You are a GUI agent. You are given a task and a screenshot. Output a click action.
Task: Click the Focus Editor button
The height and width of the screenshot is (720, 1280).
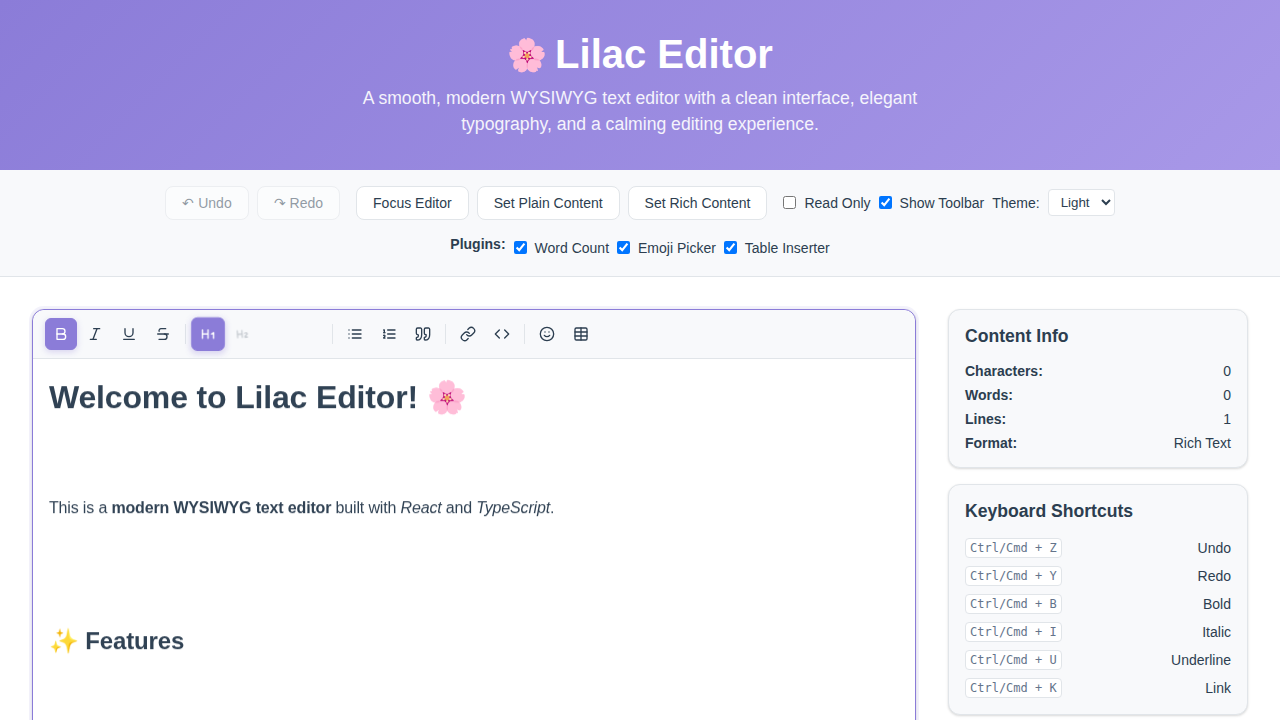pos(412,202)
